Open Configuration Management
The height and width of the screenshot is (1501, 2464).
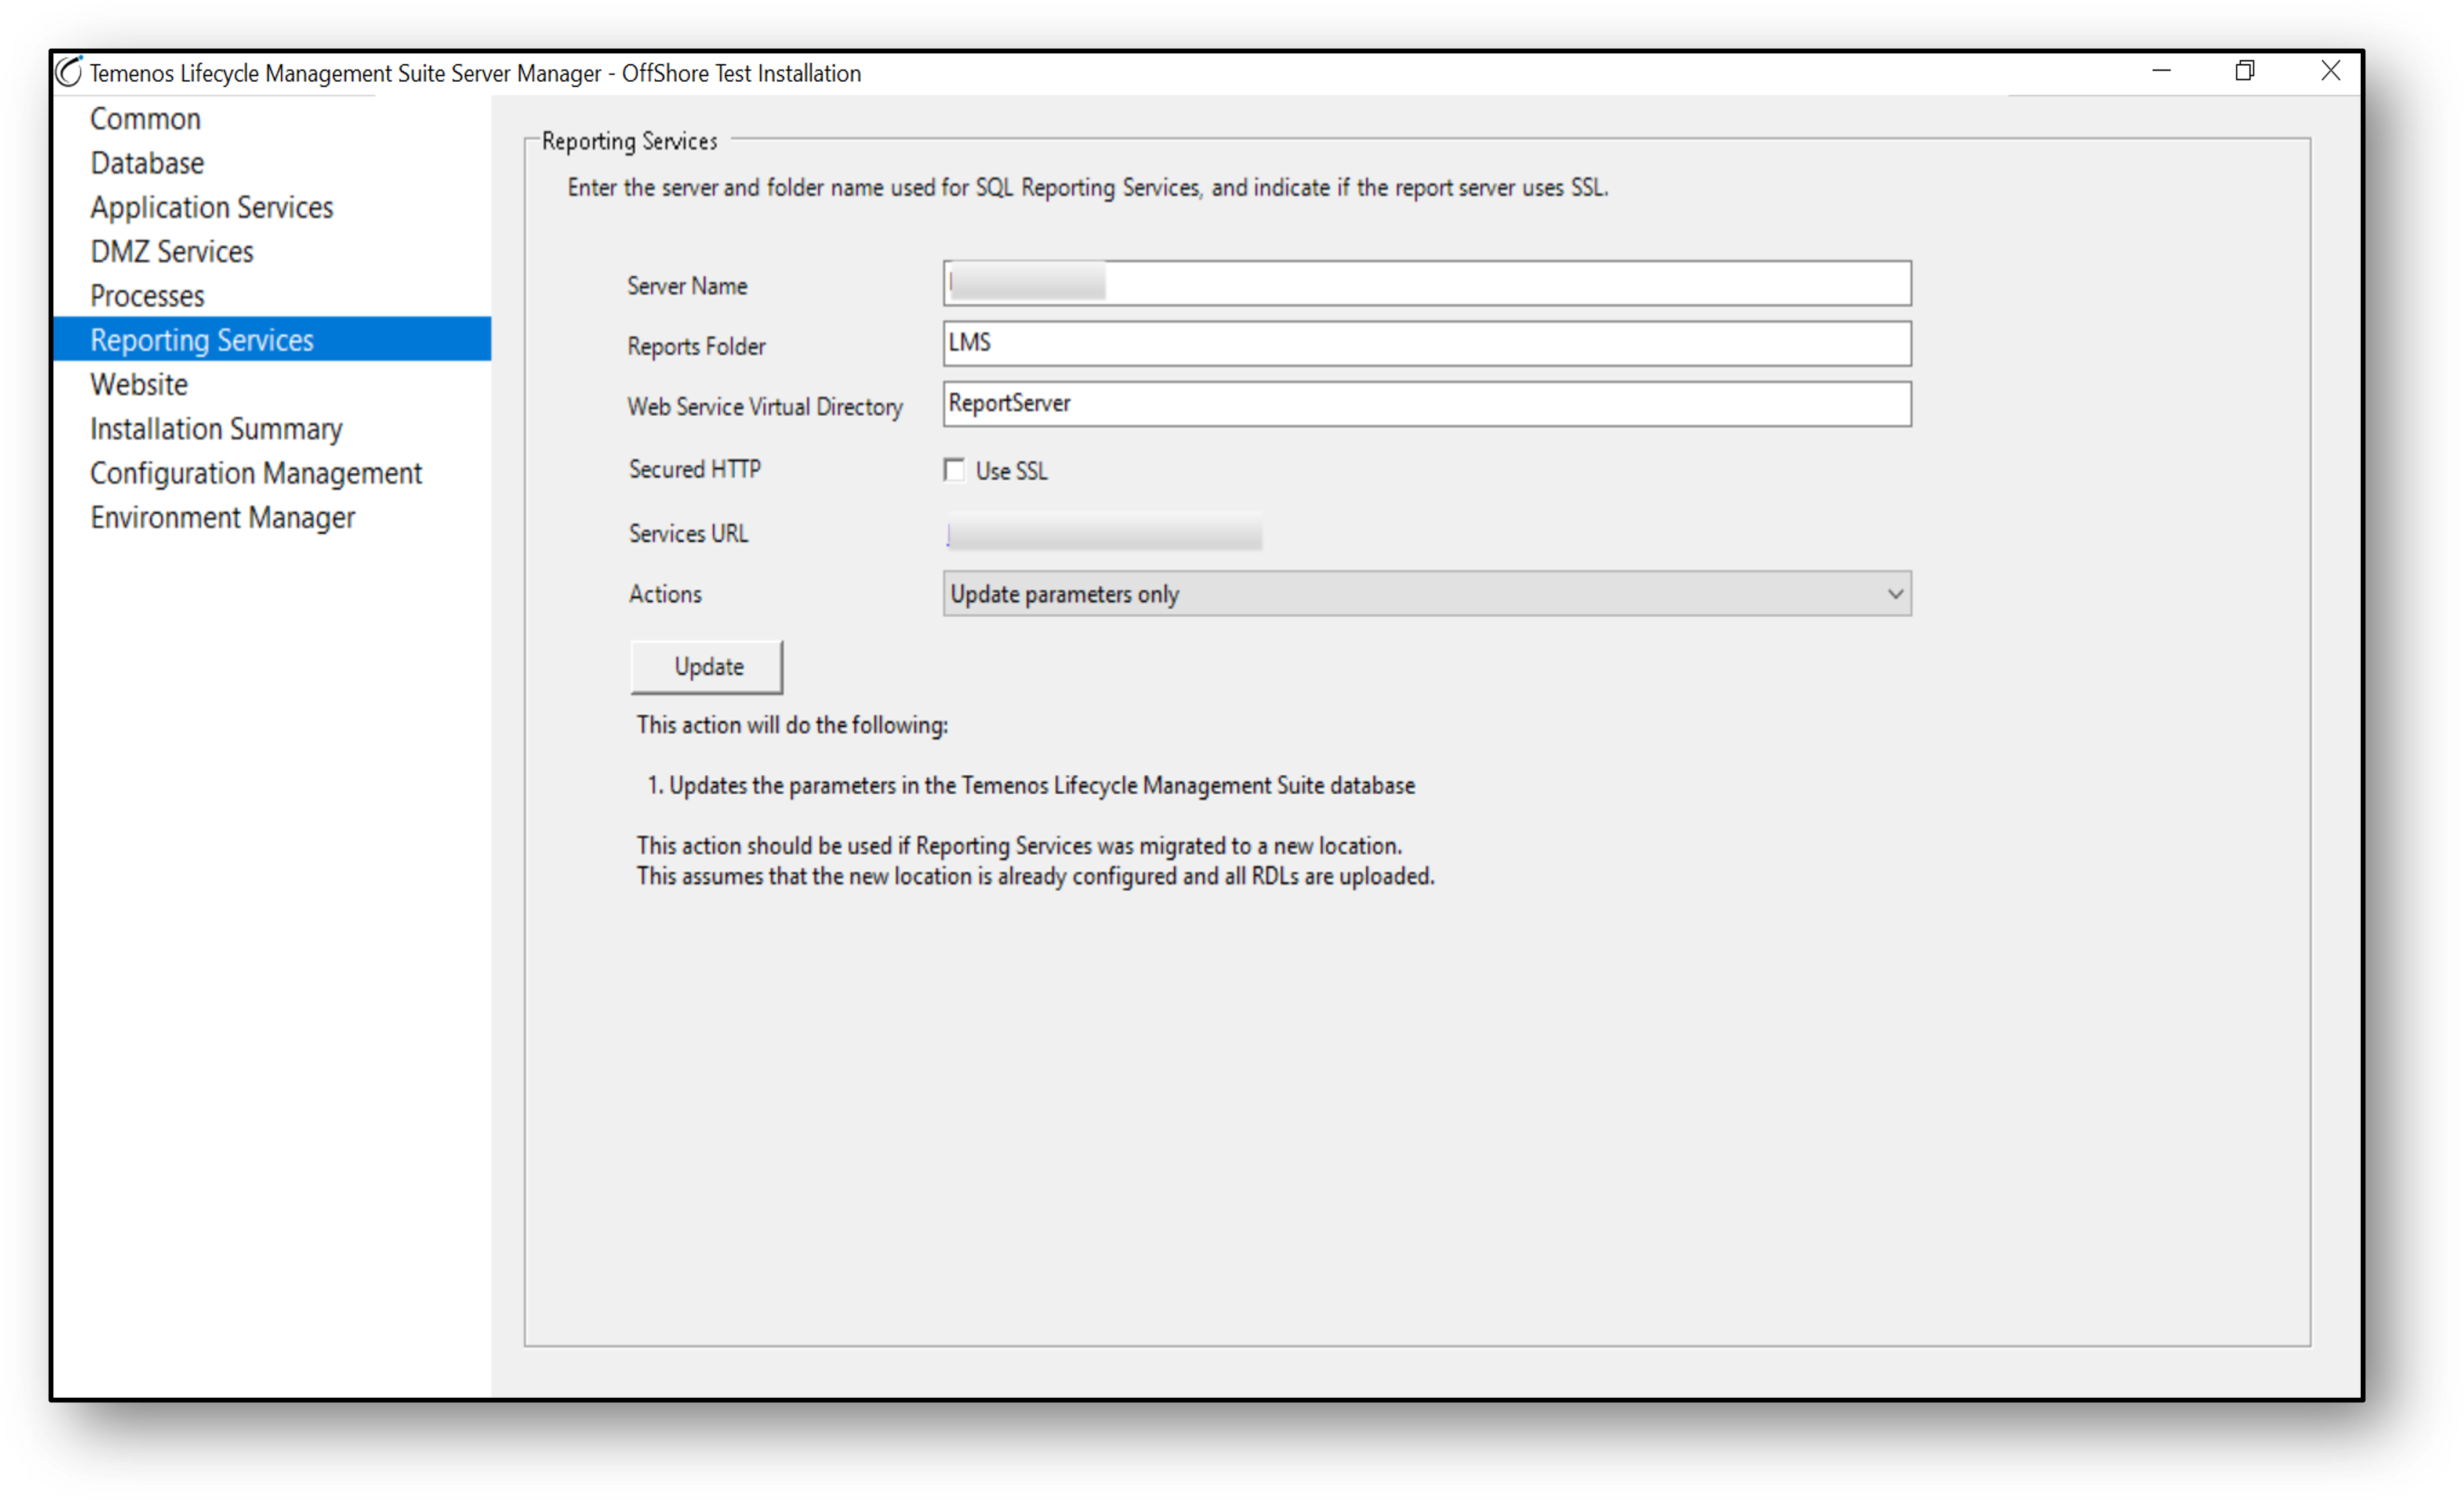(x=256, y=473)
